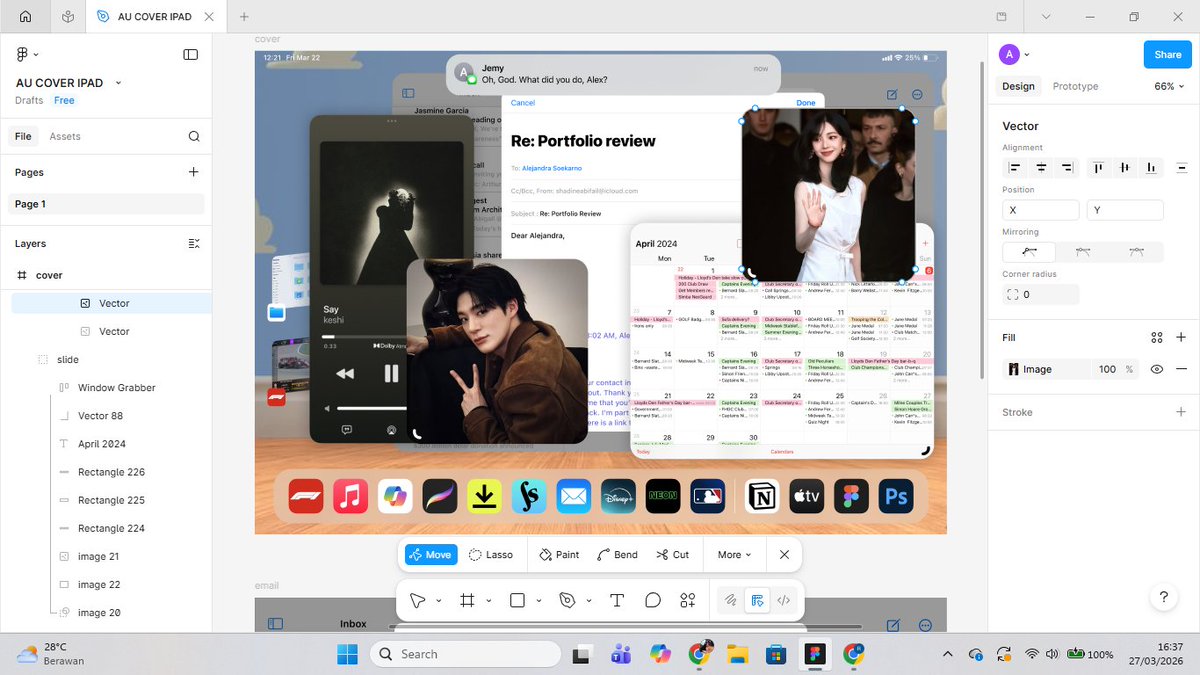1200x675 pixels.
Task: Select the Frame tool in bottom toolbar
Action: (x=466, y=600)
